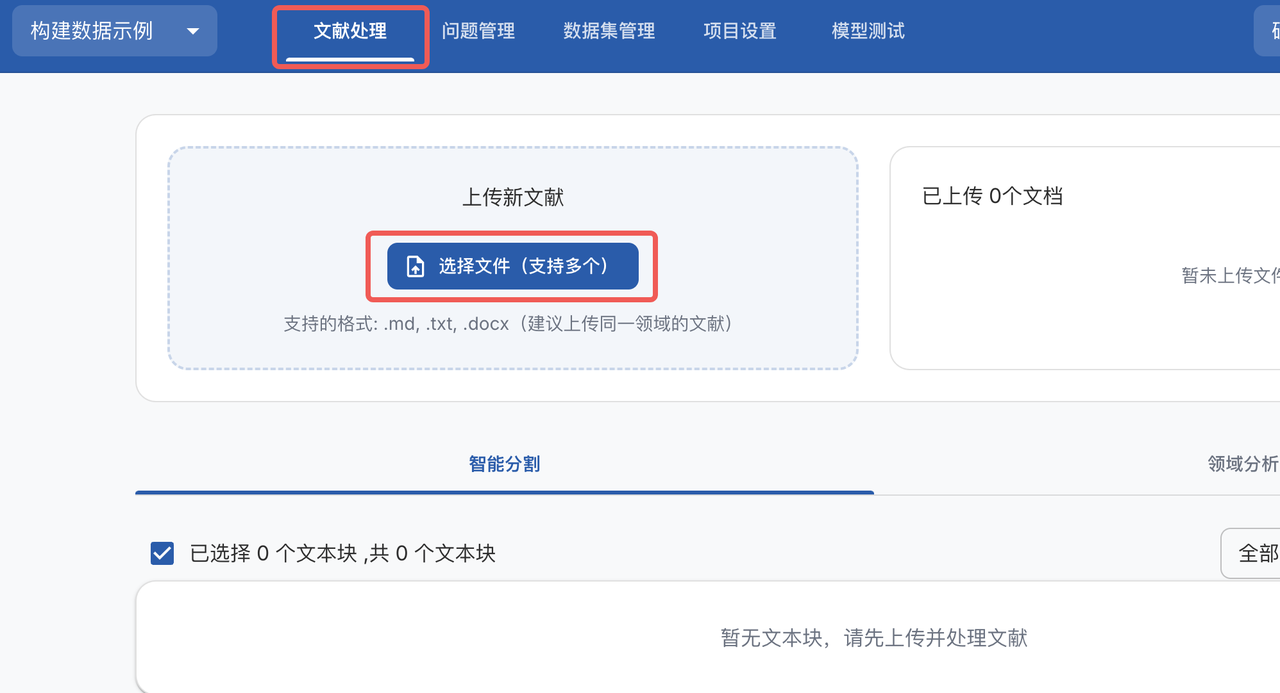Click the upload file icon
The width and height of the screenshot is (1280, 693).
(x=415, y=266)
